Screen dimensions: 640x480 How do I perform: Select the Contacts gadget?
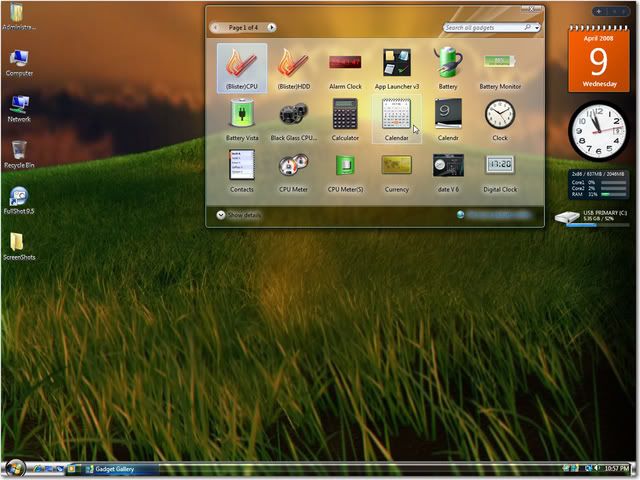[242, 171]
